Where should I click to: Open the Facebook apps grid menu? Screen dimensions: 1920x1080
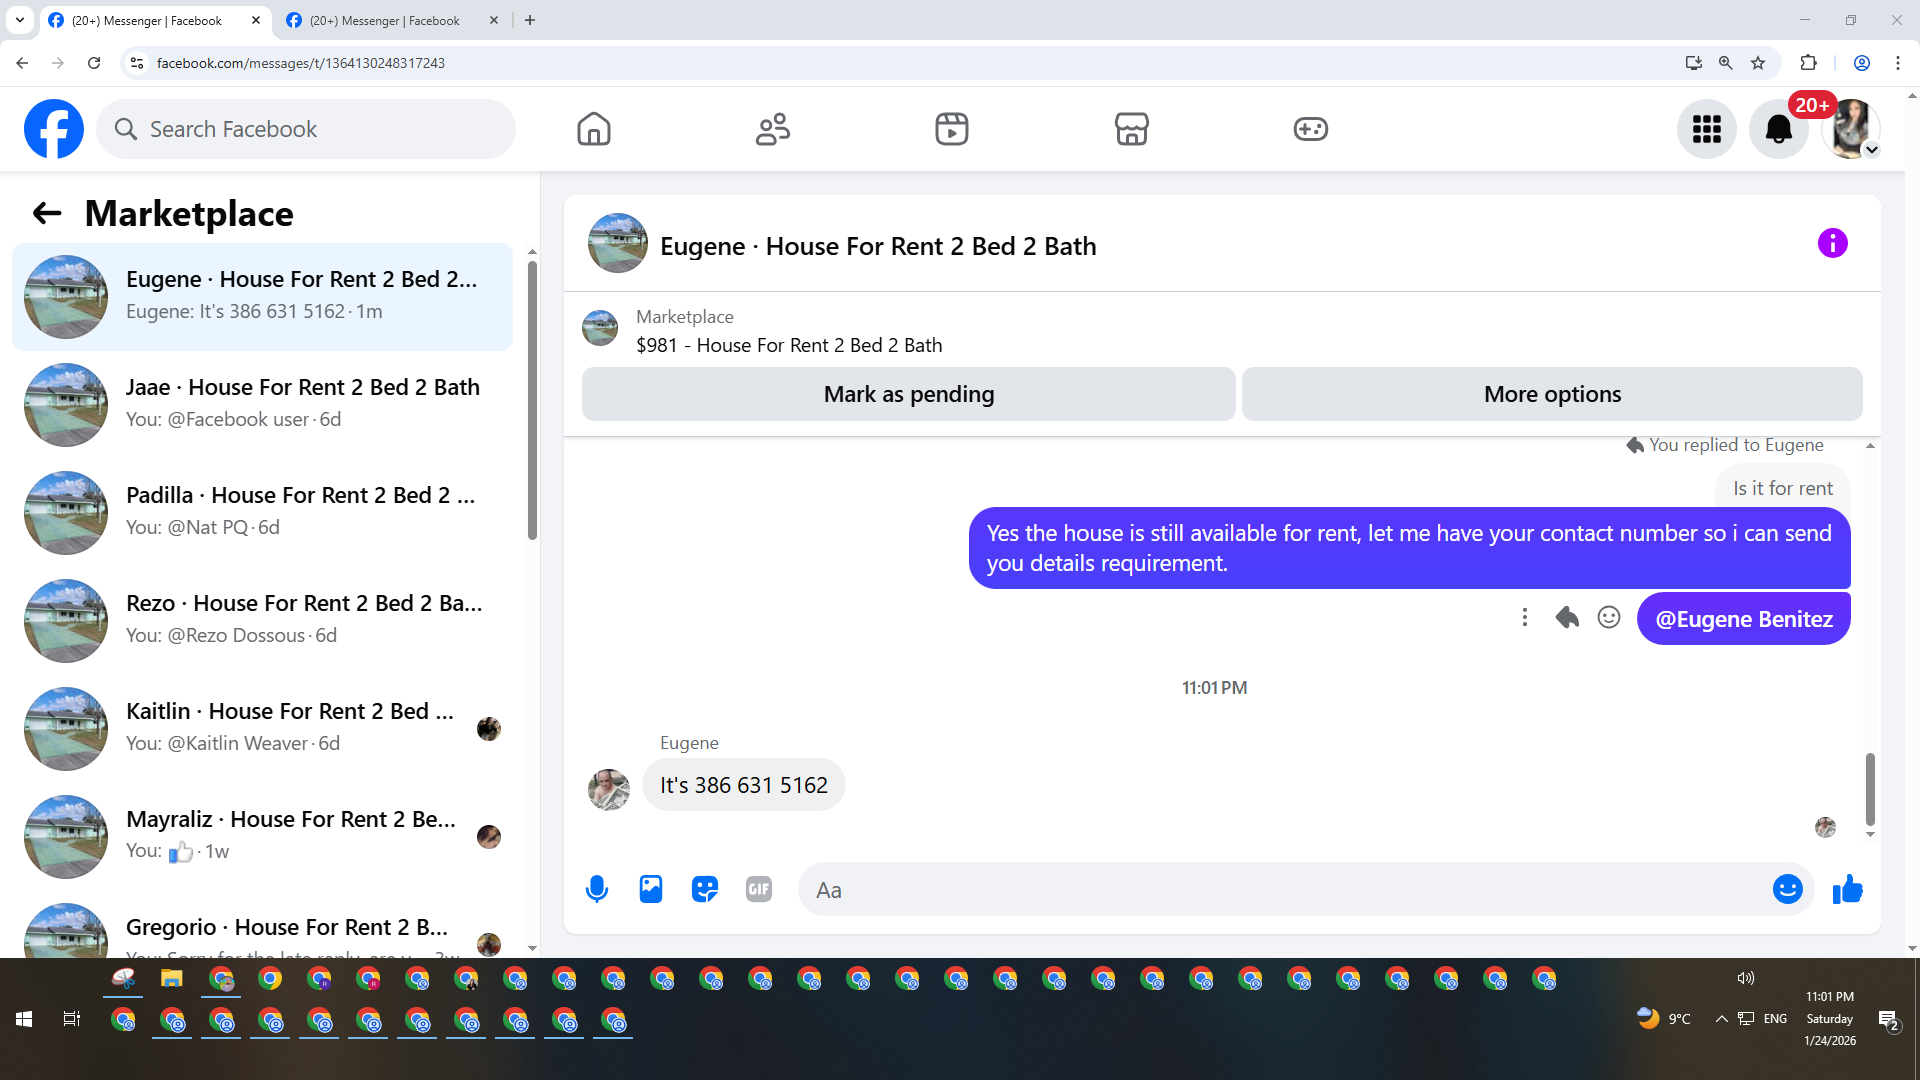[1706, 129]
